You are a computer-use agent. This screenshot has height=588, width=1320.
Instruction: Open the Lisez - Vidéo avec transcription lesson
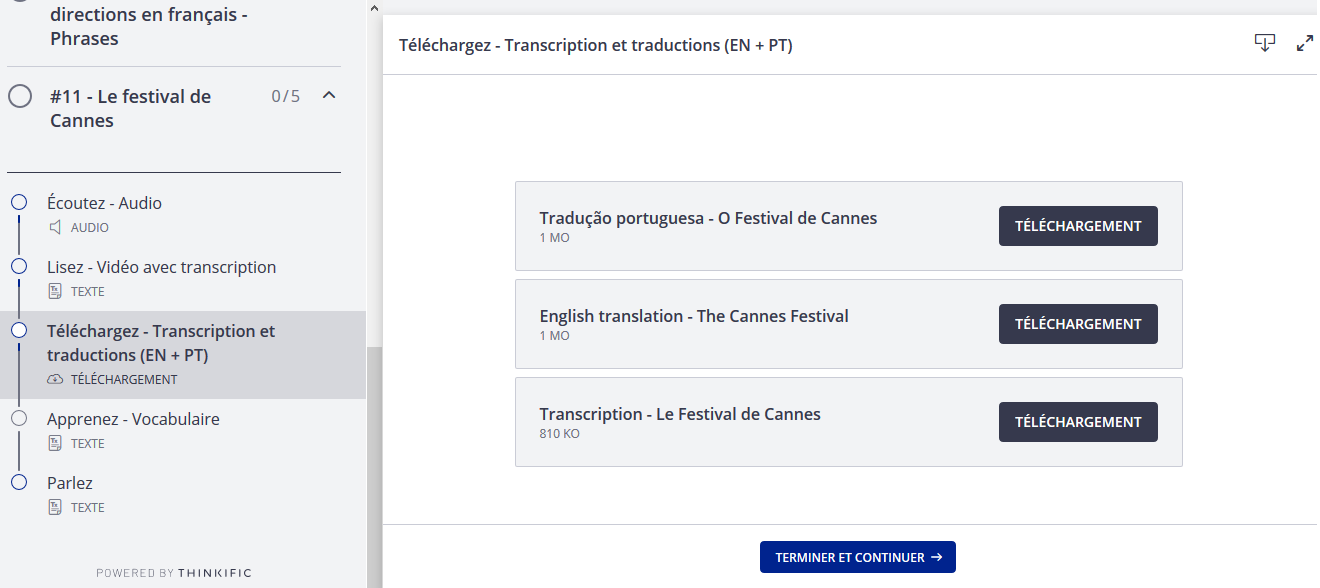click(161, 267)
